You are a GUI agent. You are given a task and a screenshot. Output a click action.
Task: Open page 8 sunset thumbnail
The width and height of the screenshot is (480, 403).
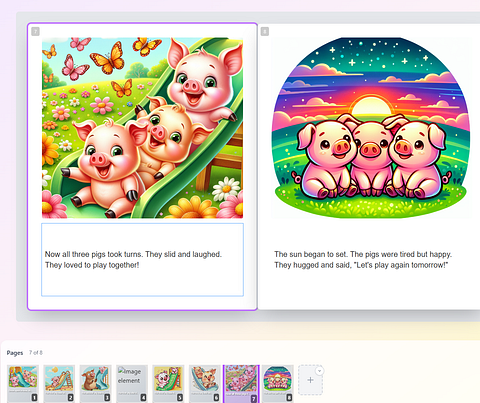tap(278, 383)
